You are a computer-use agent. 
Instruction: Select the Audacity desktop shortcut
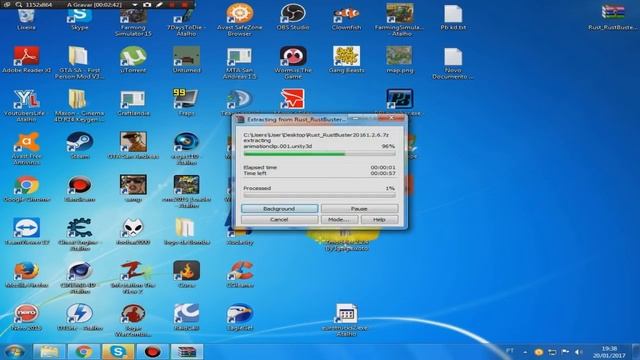(240, 237)
